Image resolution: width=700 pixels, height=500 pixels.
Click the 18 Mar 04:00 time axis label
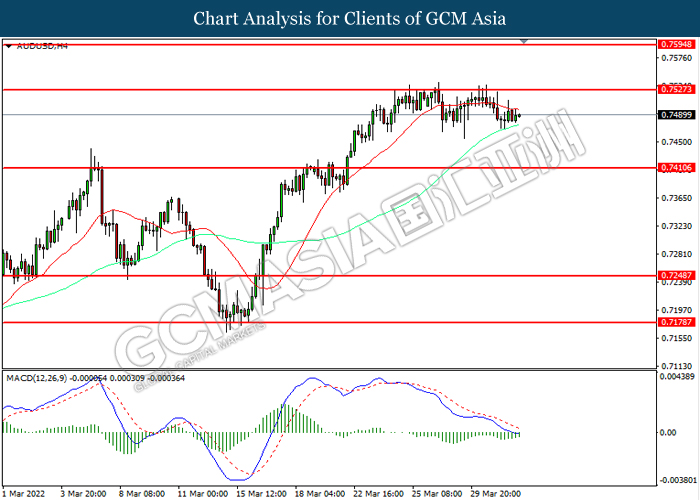pyautogui.click(x=320, y=493)
